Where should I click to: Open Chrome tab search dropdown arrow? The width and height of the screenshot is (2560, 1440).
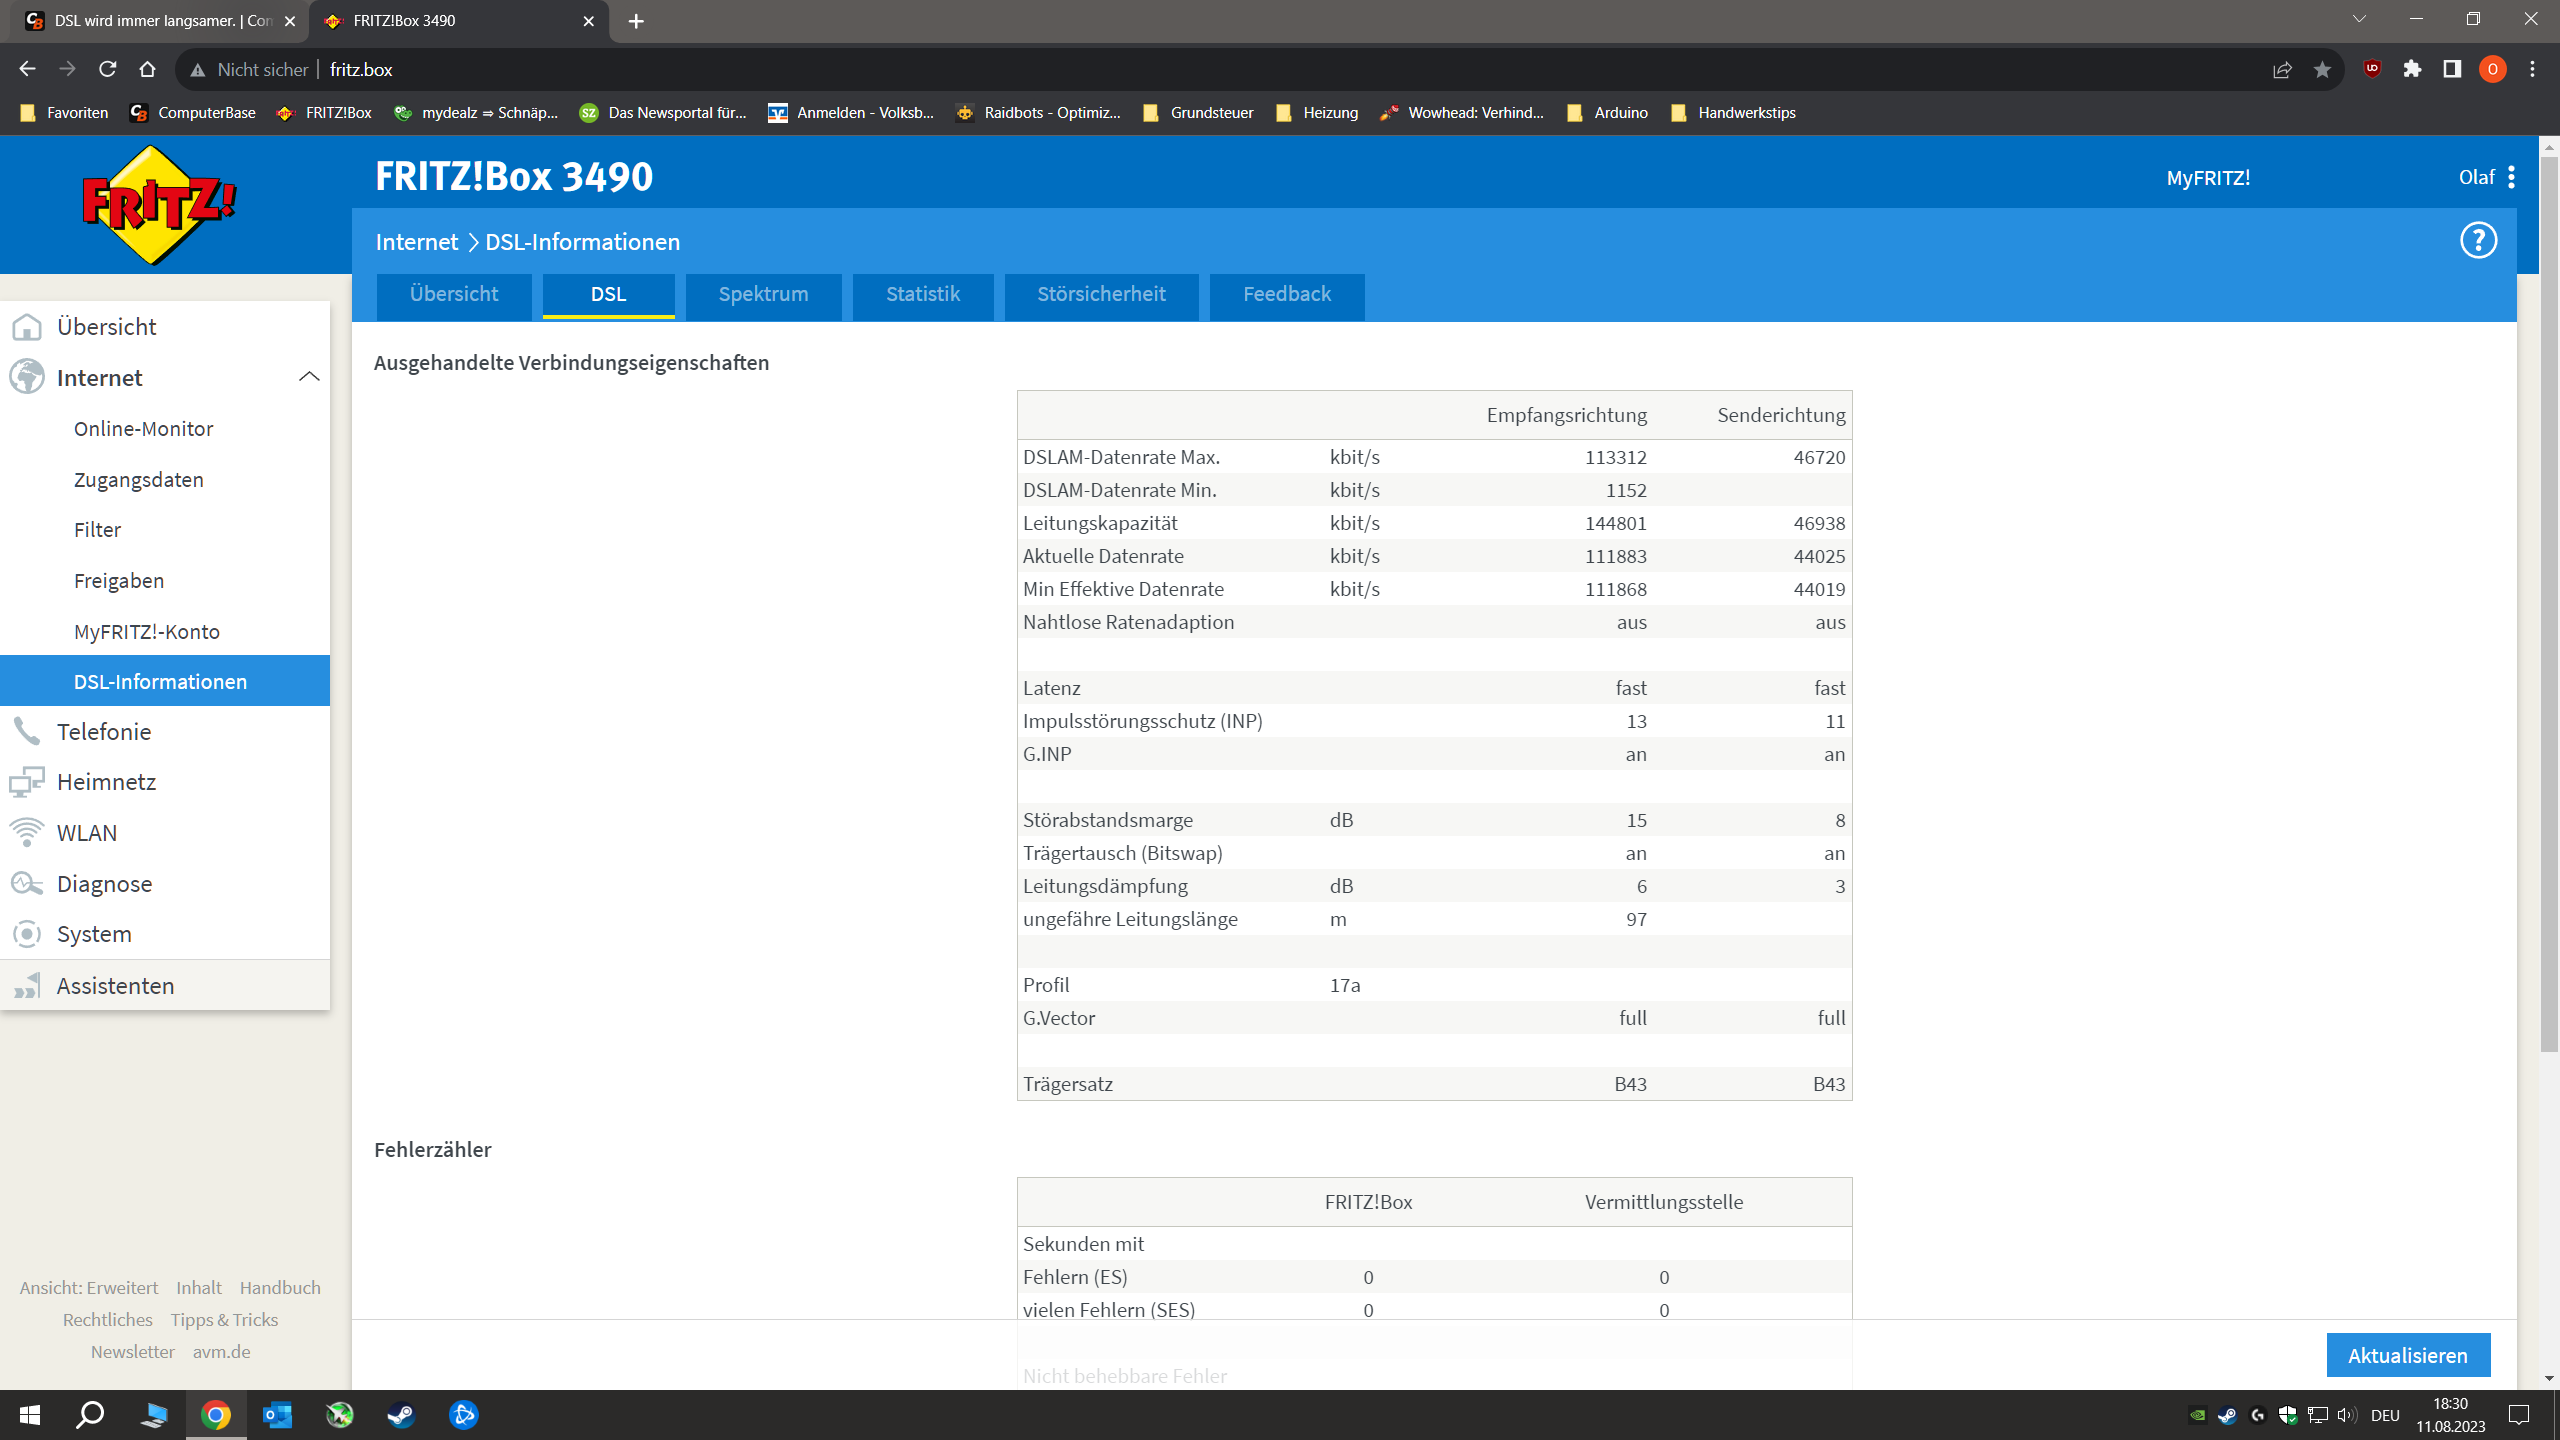(x=2359, y=20)
